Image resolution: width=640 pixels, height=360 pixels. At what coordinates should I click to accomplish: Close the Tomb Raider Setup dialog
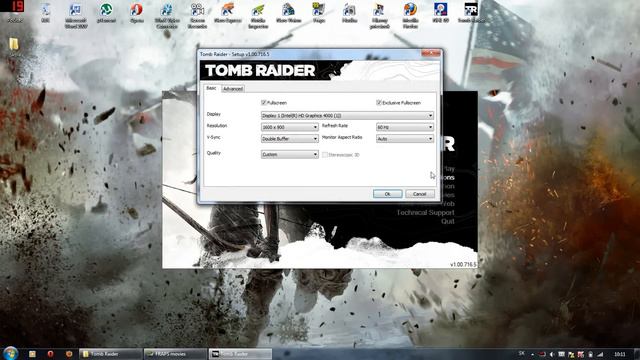pos(431,53)
